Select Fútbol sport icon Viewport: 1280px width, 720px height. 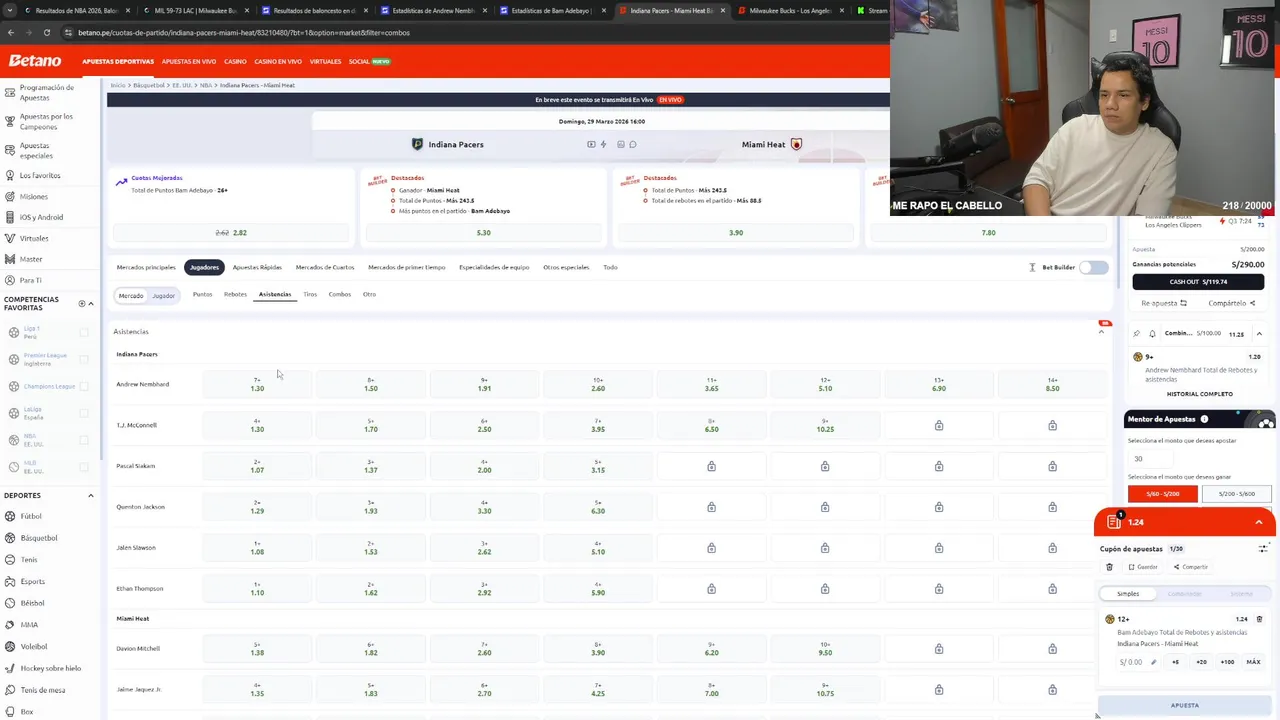tap(10, 516)
